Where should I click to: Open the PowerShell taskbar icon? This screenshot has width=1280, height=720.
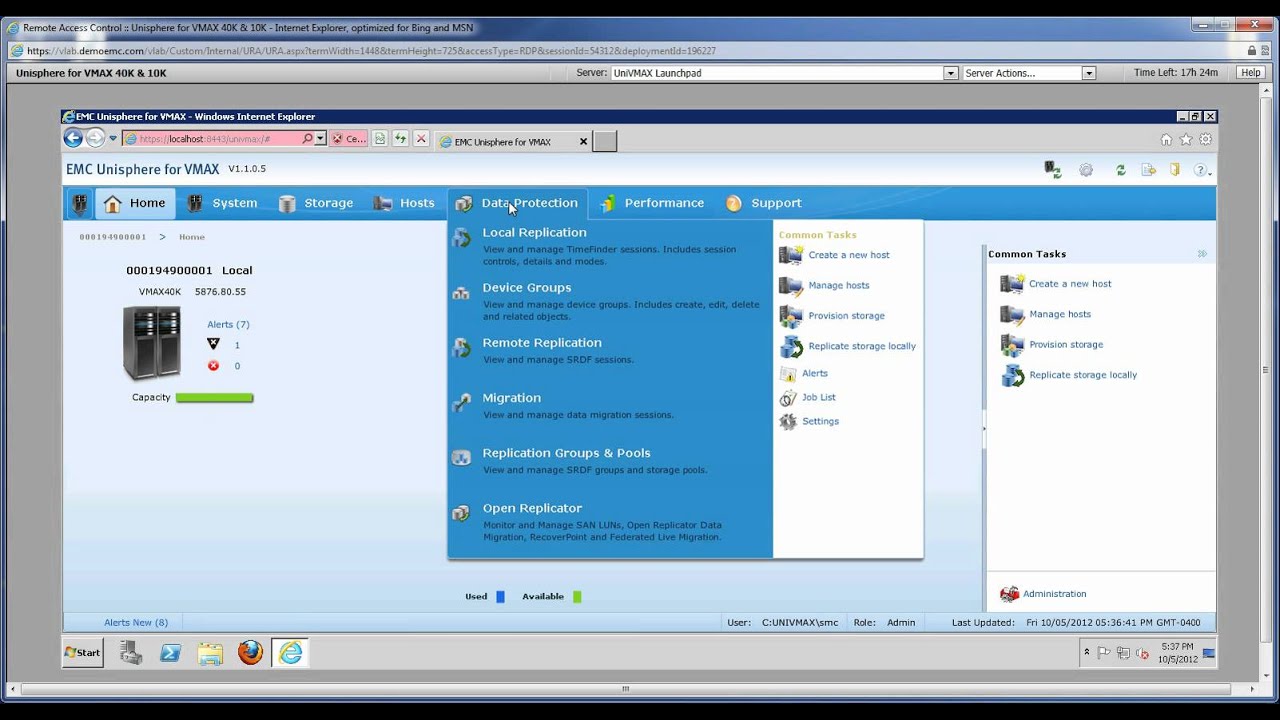(170, 653)
